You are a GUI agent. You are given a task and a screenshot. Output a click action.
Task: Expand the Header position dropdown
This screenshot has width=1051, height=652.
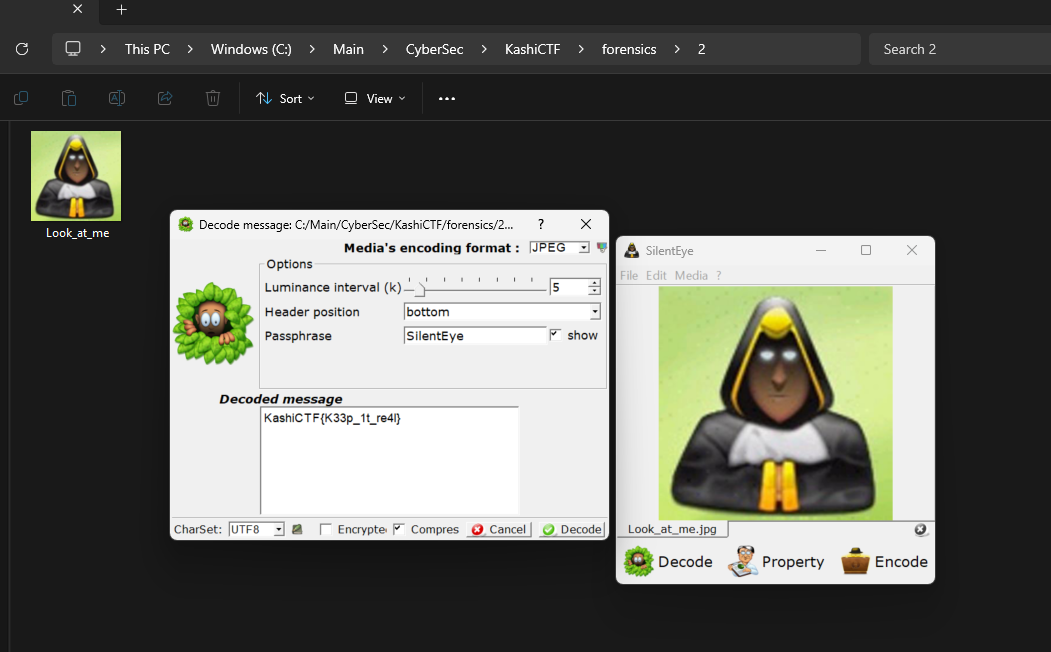click(595, 312)
